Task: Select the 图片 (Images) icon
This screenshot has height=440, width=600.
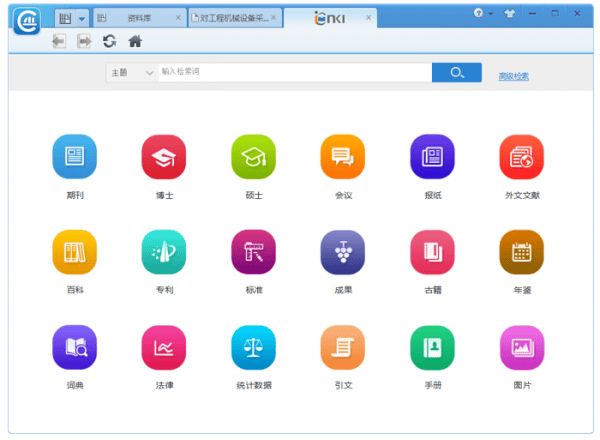Action: point(521,347)
